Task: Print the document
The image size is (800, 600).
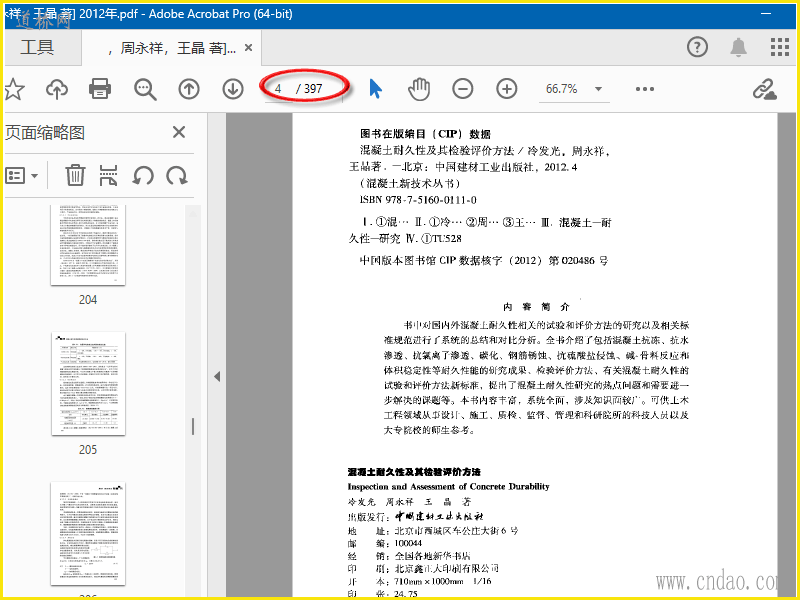Action: tap(100, 89)
